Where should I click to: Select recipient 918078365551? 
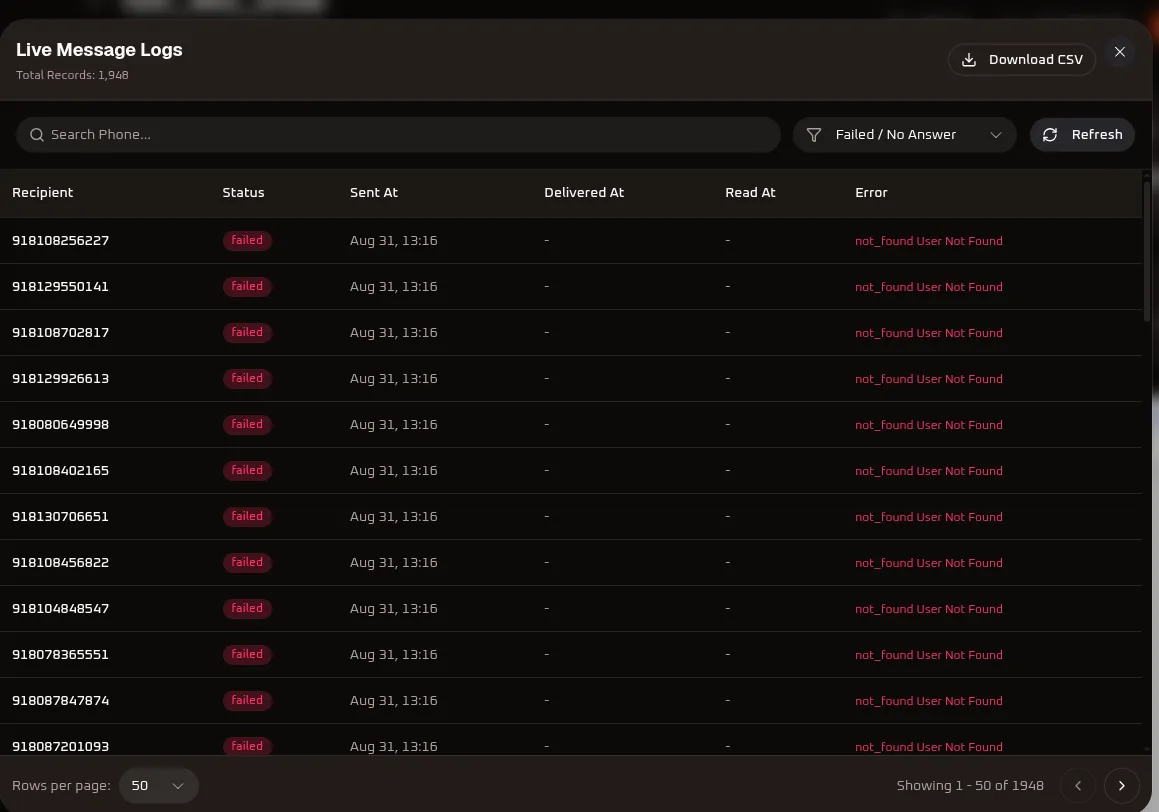coord(61,655)
